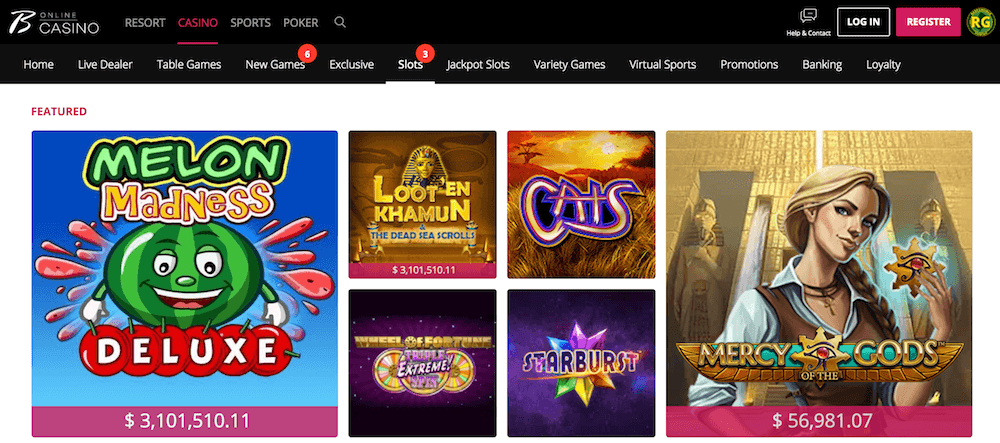The height and width of the screenshot is (443, 1000).
Task: Go to the Poker section
Action: [x=300, y=22]
